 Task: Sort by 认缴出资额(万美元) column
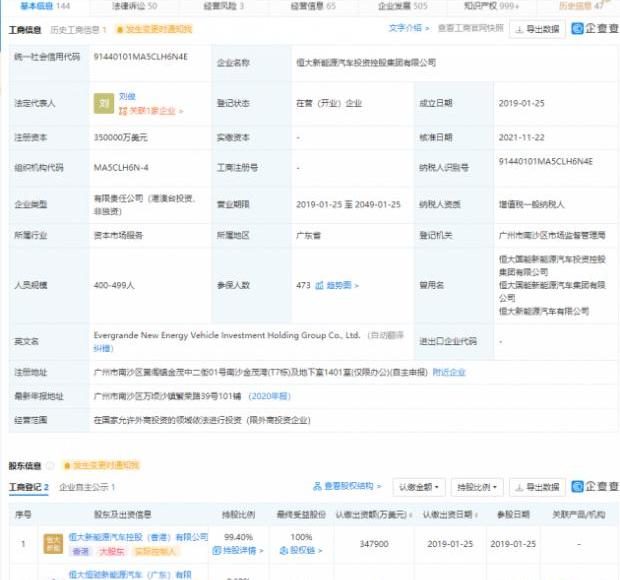point(374,515)
